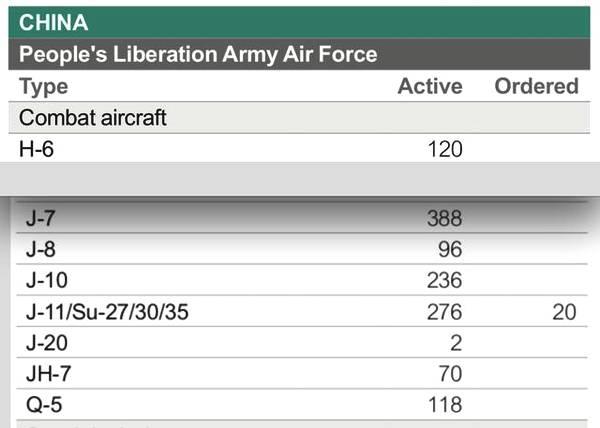600x428 pixels.
Task: Click the J-7 active count 388
Action: click(445, 218)
